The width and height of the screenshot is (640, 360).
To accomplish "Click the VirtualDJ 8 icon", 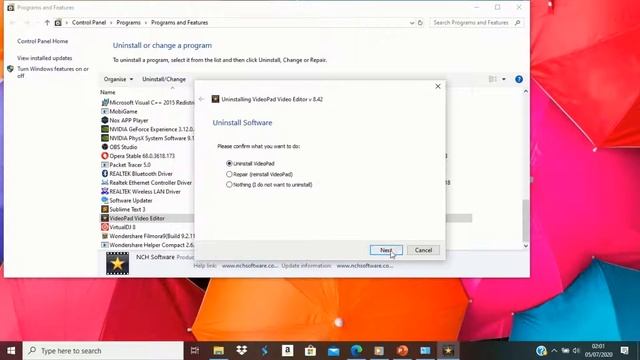I will pyautogui.click(x=104, y=227).
